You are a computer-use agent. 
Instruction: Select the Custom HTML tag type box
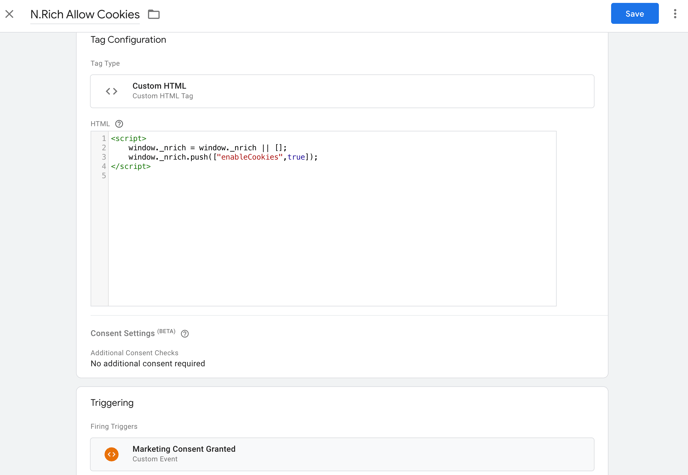(342, 91)
